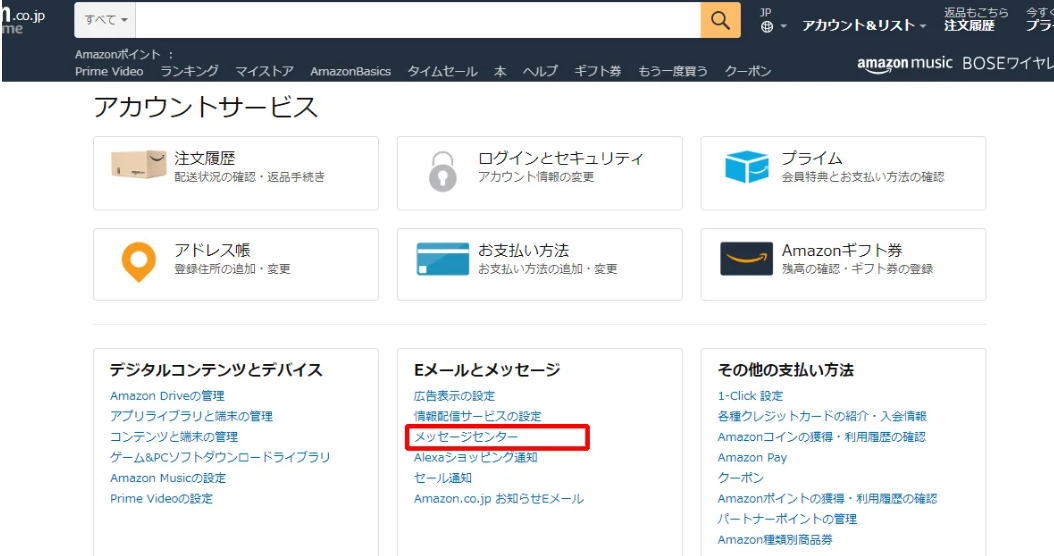Viewport: 1054px width, 556px height.
Task: Click the Amazon gift card smile icon
Action: (746, 259)
